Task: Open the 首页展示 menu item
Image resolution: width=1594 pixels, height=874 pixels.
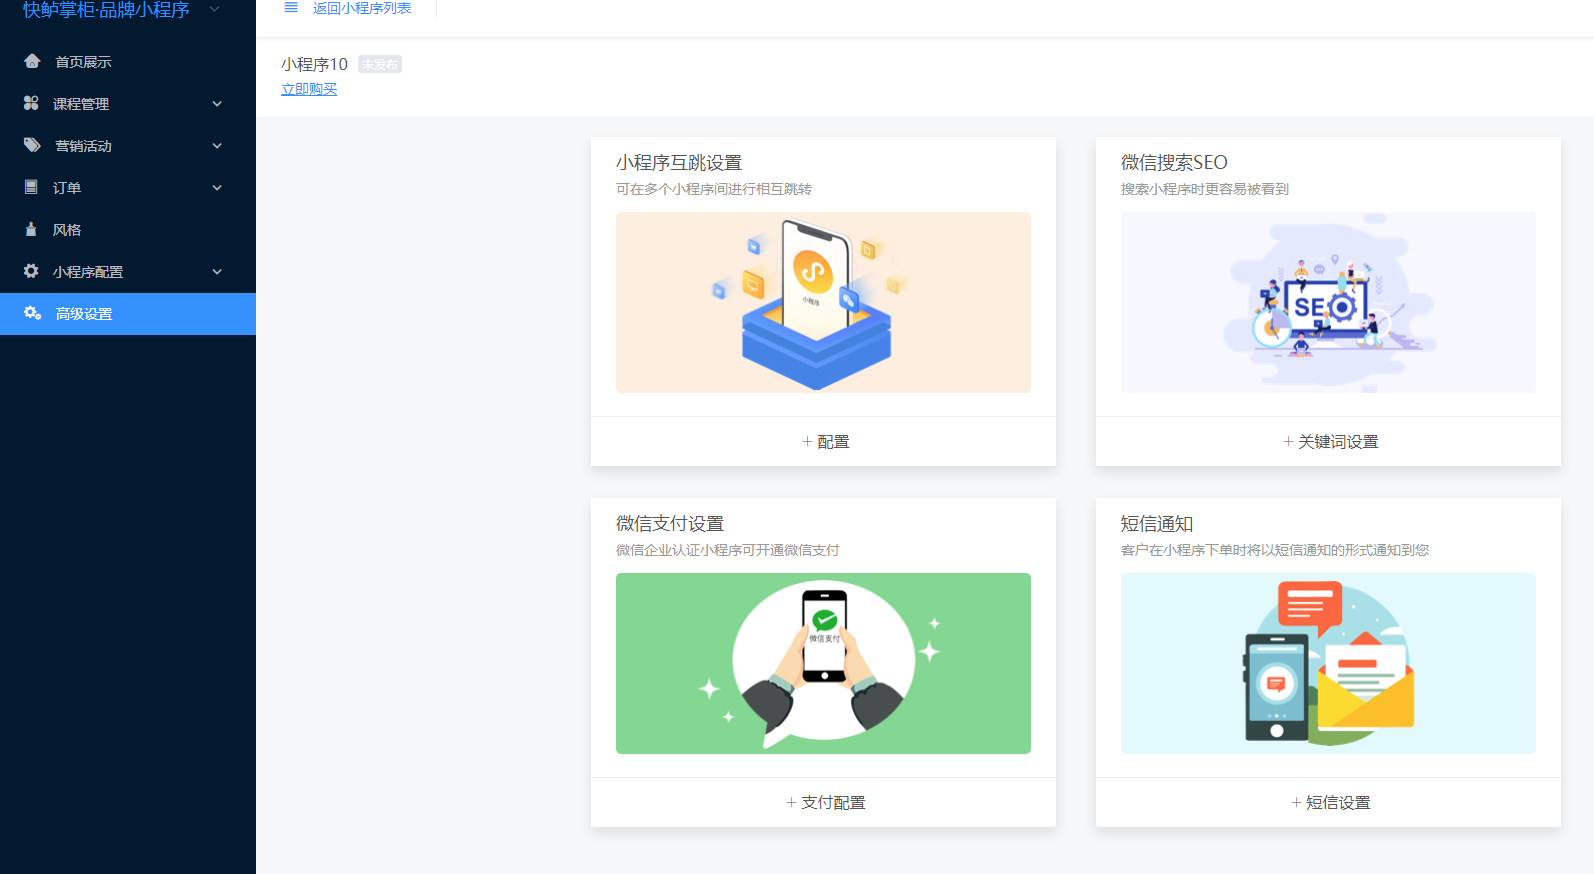Action: click(x=83, y=62)
